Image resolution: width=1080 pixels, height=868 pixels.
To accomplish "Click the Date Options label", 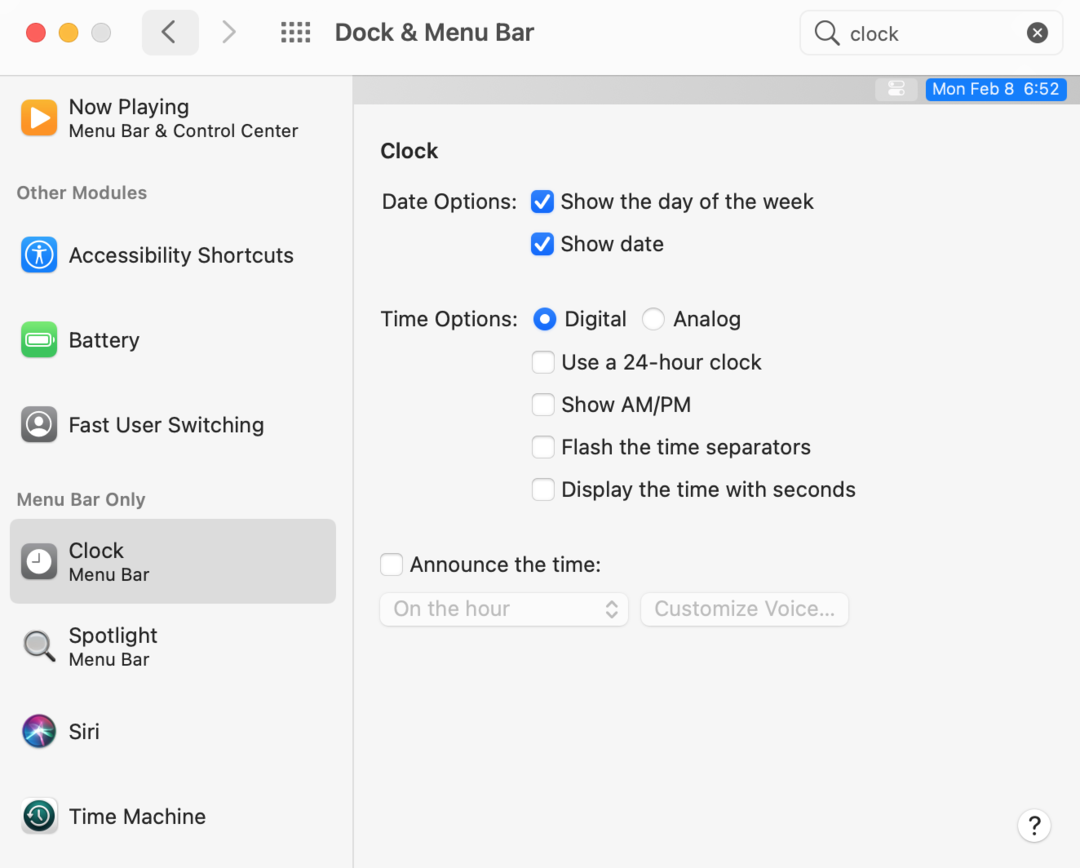I will click(x=449, y=202).
